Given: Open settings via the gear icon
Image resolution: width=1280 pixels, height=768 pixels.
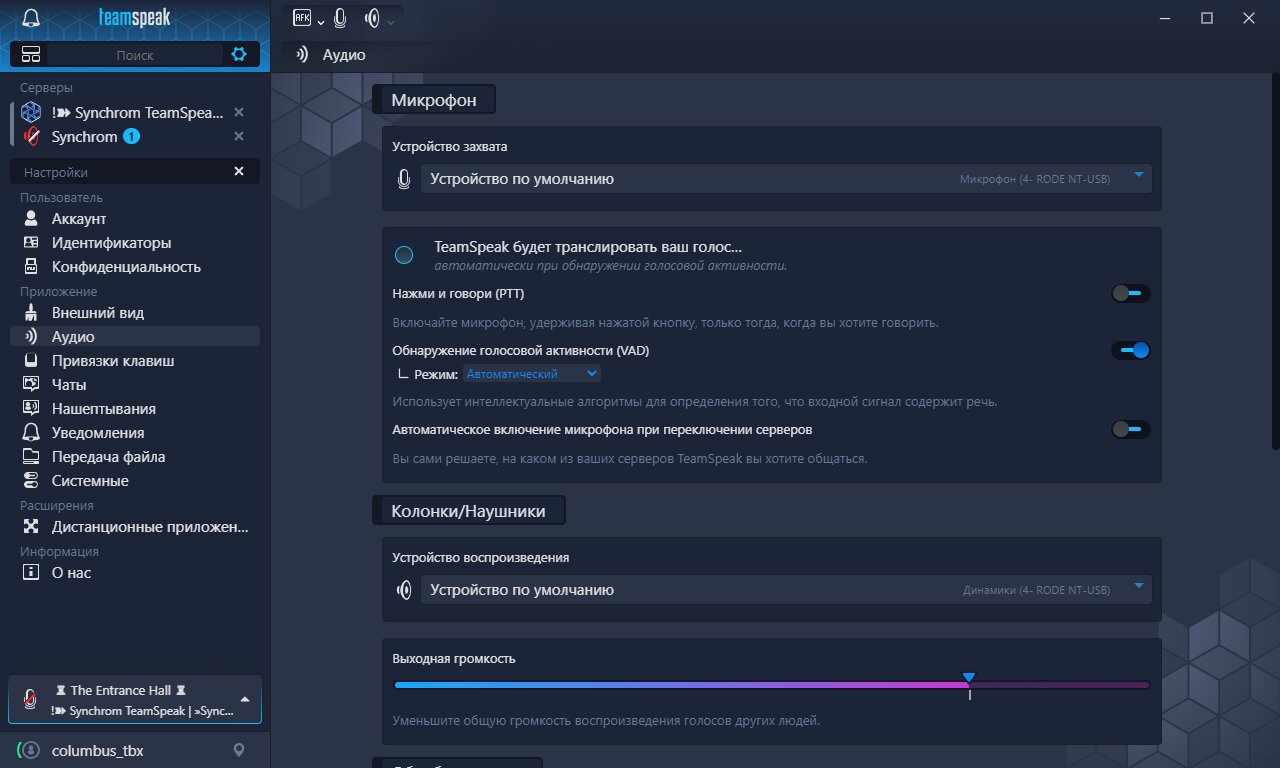Looking at the screenshot, I should tap(239, 54).
